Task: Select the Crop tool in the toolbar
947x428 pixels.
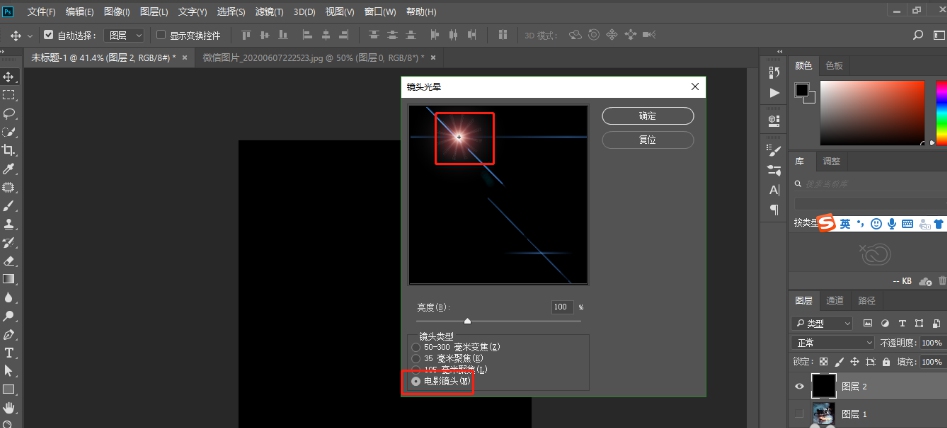Action: [x=9, y=150]
